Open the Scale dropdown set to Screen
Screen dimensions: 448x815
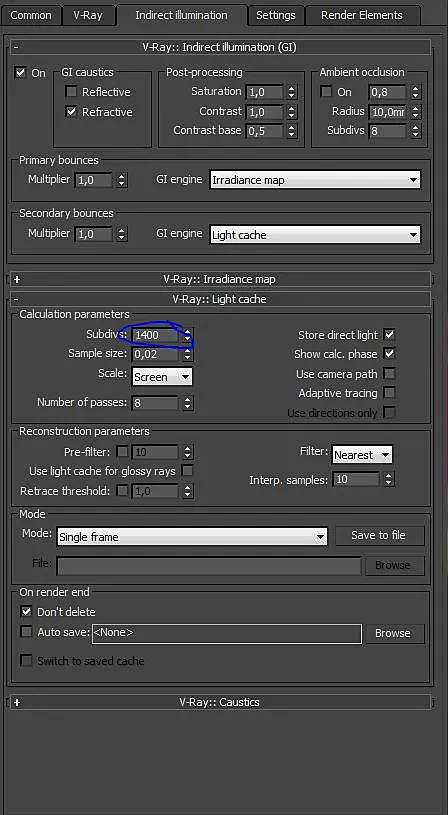coord(162,377)
